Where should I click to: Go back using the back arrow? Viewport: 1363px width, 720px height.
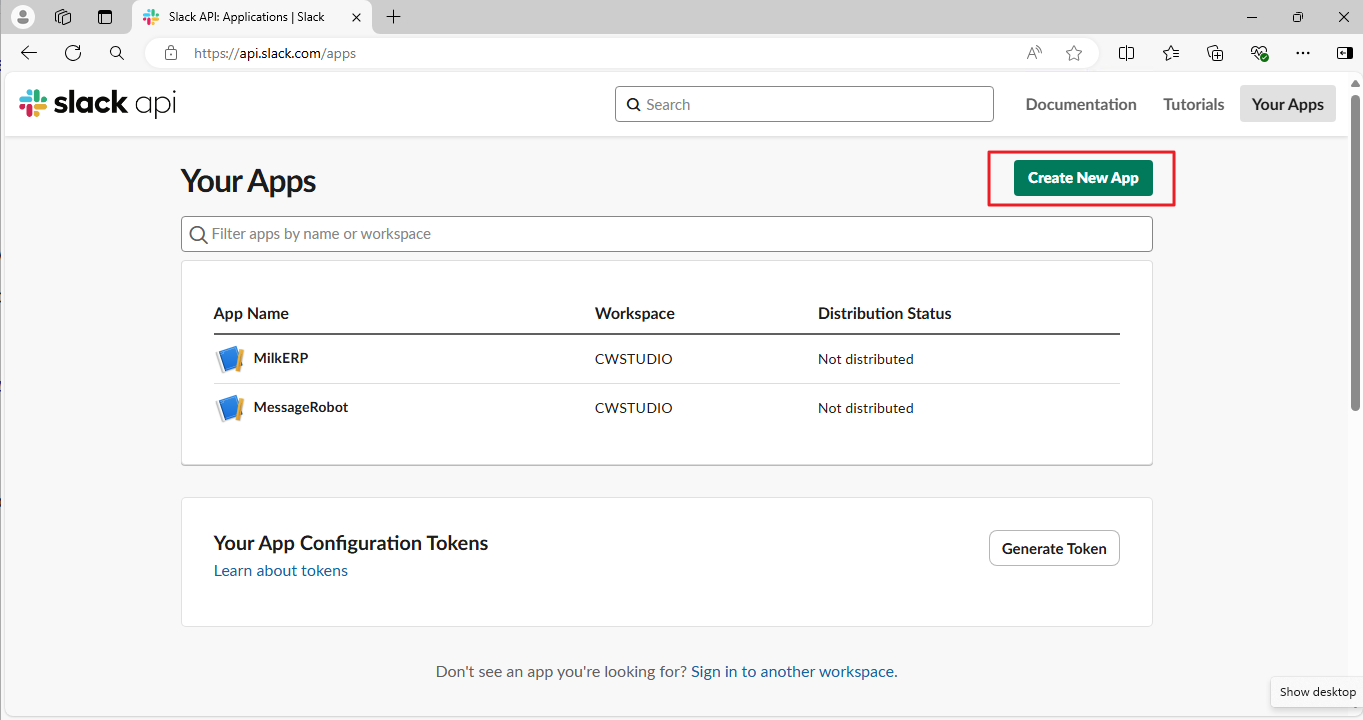point(29,53)
